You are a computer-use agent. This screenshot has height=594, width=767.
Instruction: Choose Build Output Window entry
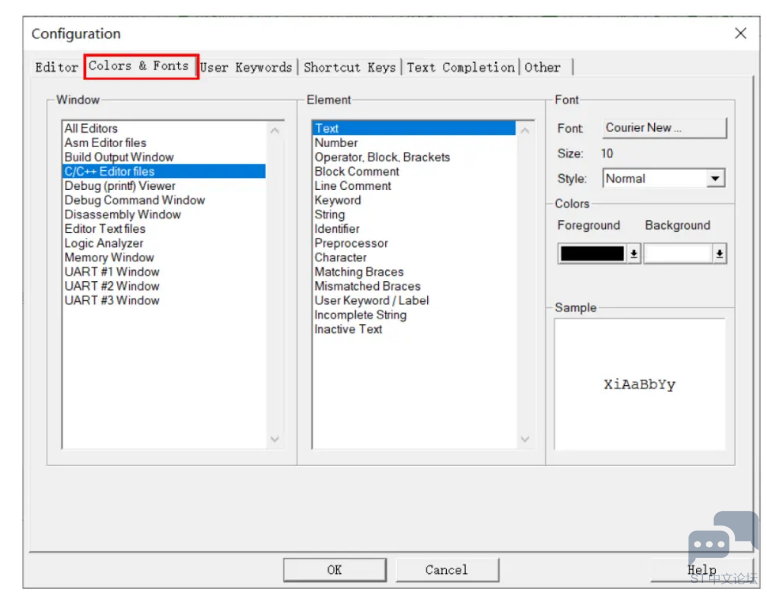click(x=164, y=157)
